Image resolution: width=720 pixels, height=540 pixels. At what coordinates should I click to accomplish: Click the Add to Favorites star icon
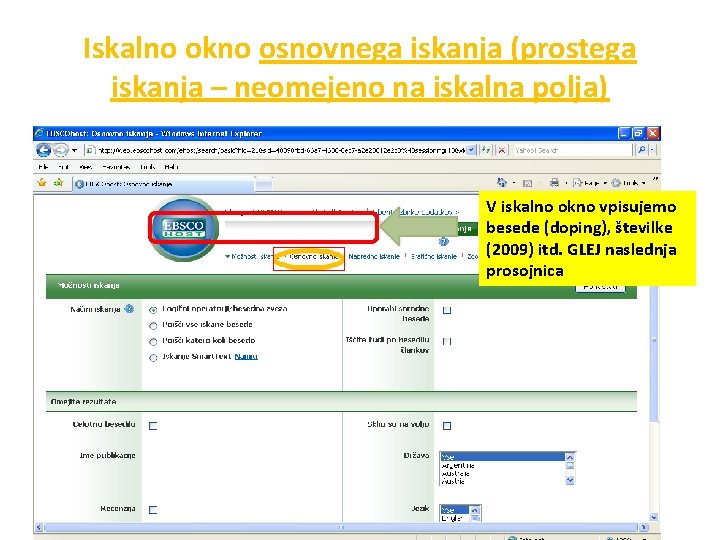click(x=58, y=183)
